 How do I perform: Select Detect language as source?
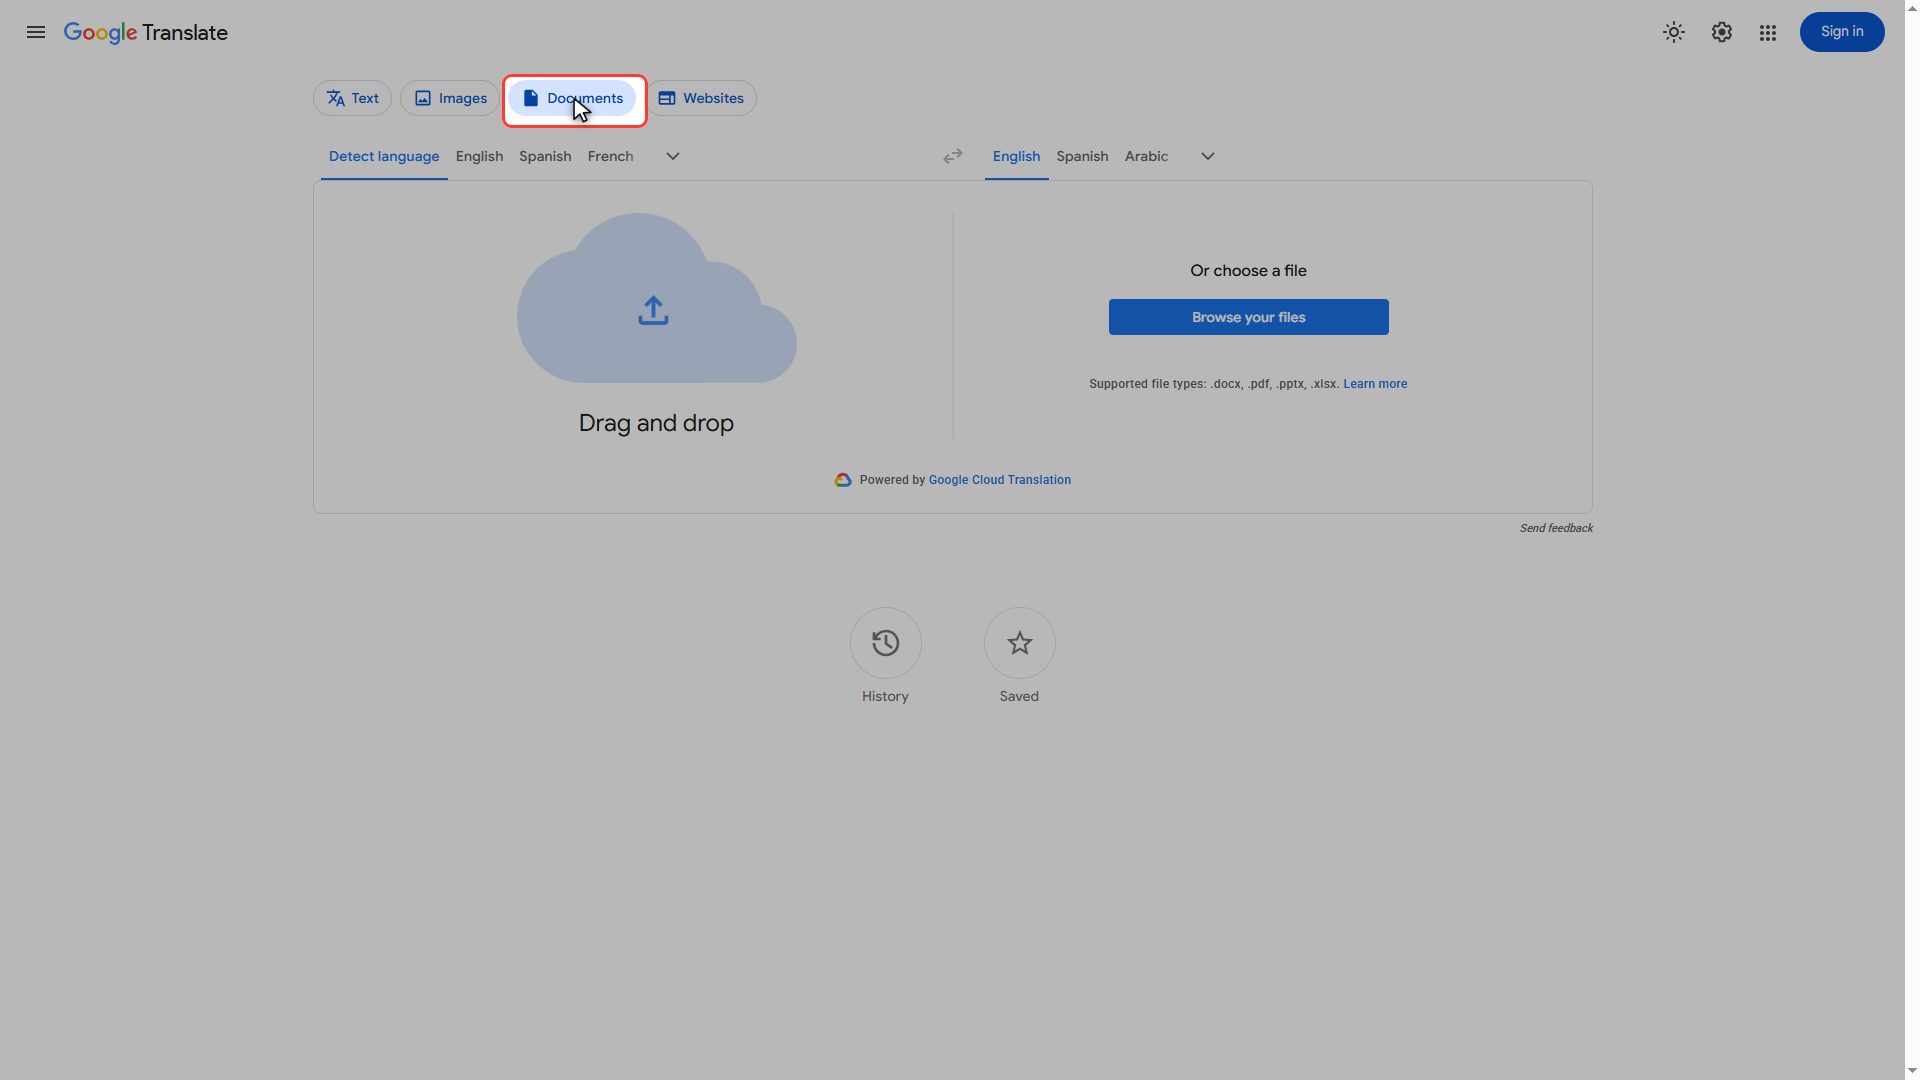coord(384,156)
